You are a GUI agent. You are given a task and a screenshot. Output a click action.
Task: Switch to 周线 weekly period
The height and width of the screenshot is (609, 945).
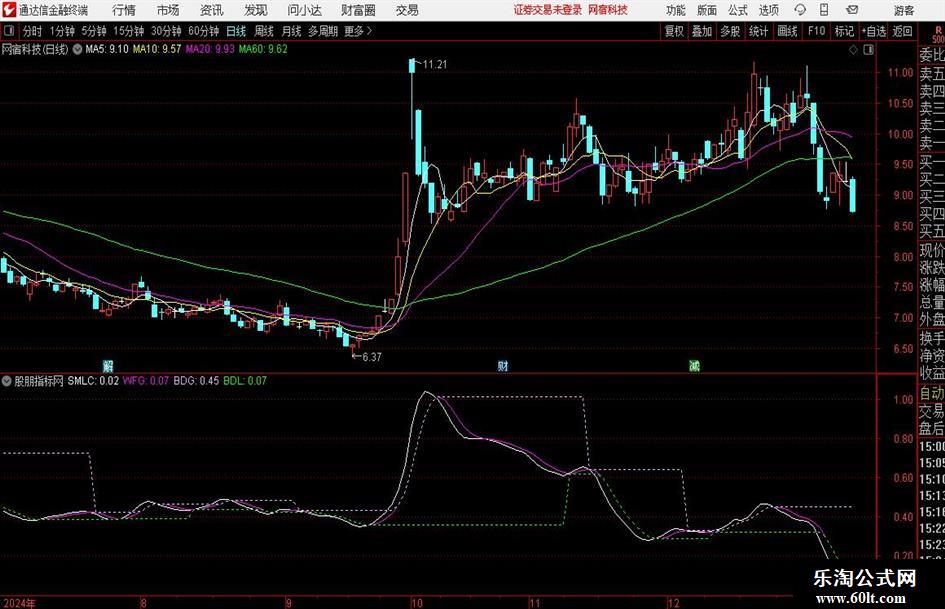tap(264, 31)
